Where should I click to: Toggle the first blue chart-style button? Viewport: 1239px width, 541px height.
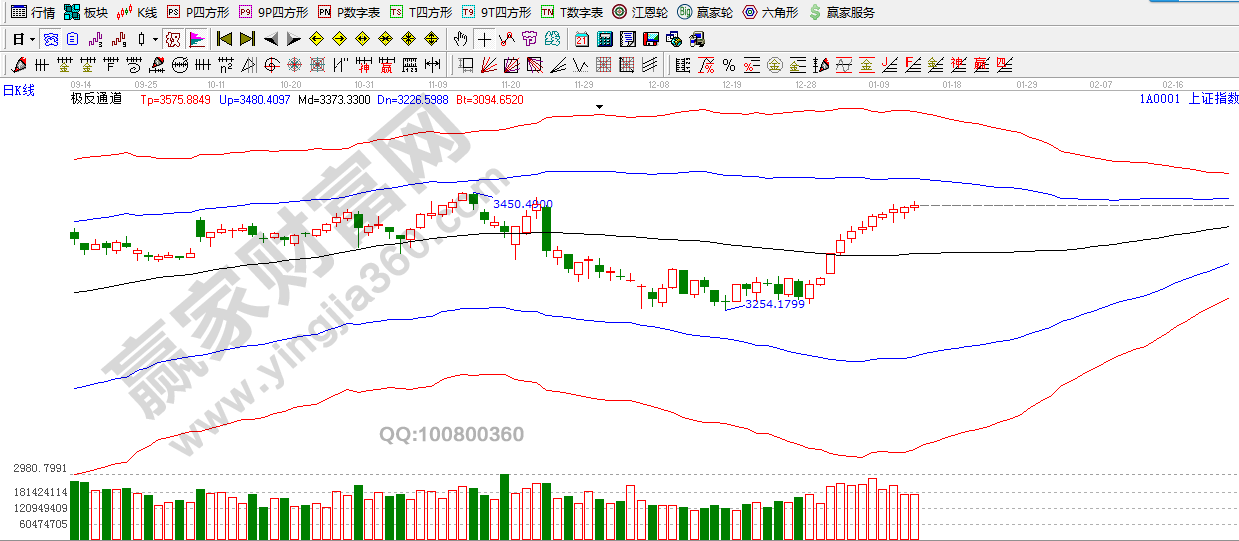point(49,39)
